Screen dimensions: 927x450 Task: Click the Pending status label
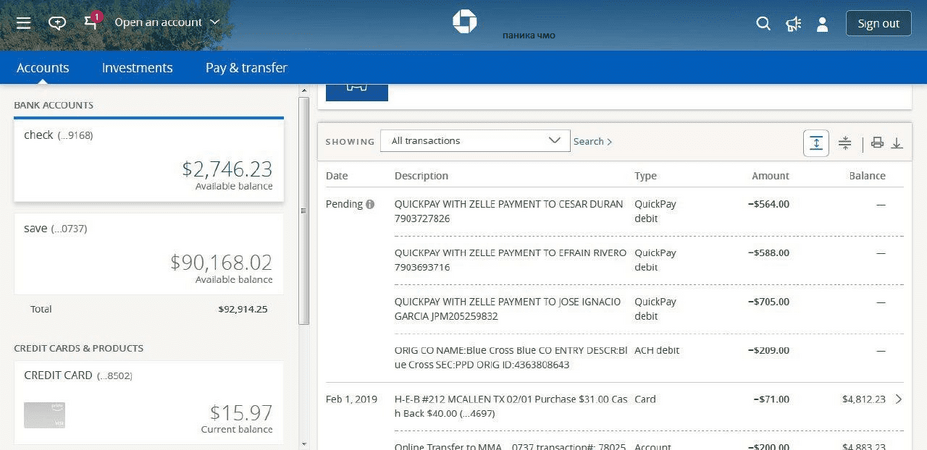344,204
